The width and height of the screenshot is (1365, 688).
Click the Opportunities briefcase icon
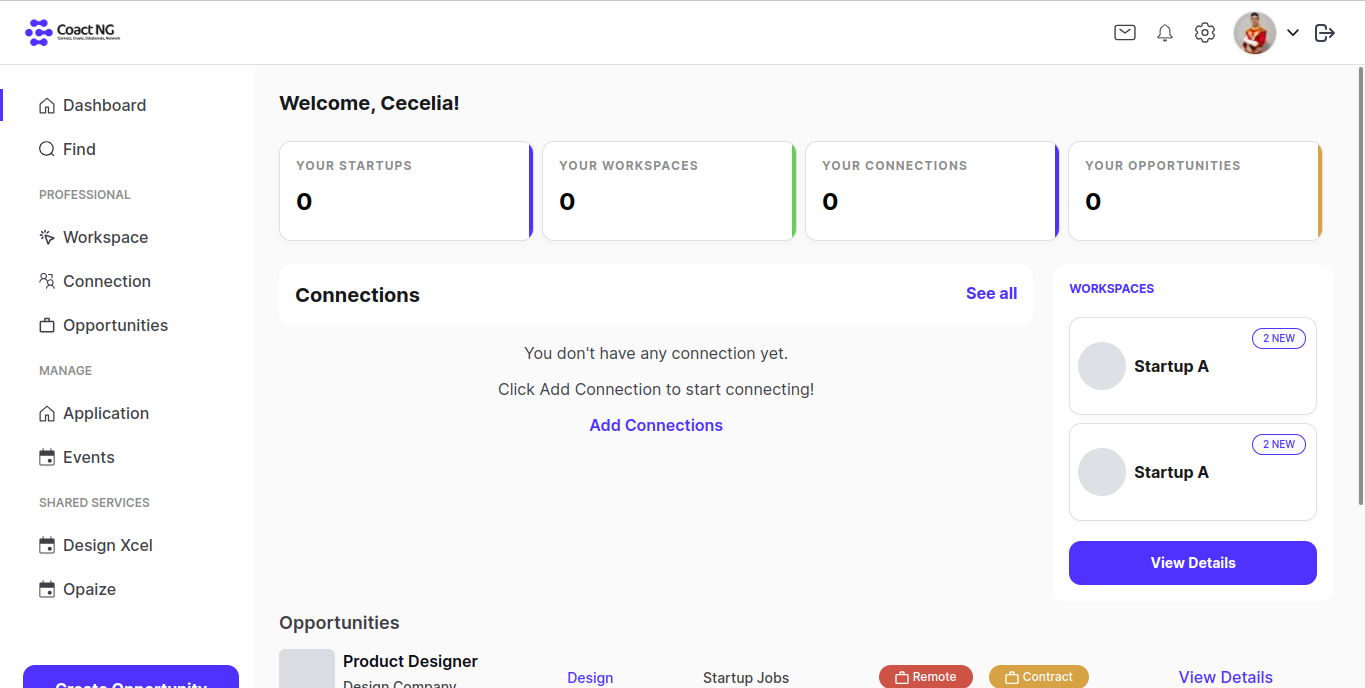47,326
